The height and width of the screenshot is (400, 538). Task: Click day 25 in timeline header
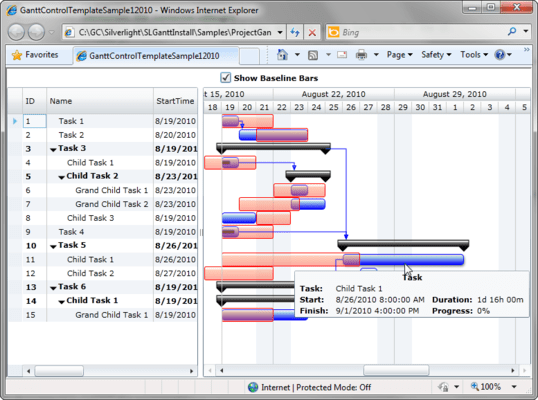(x=334, y=107)
